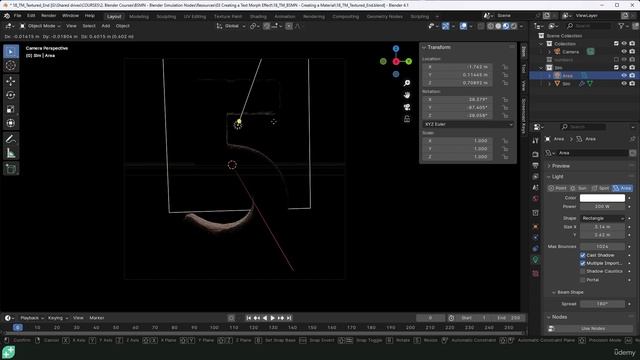The height and width of the screenshot is (360, 640).
Task: Open the outliner filter funnel
Action: 621,26
